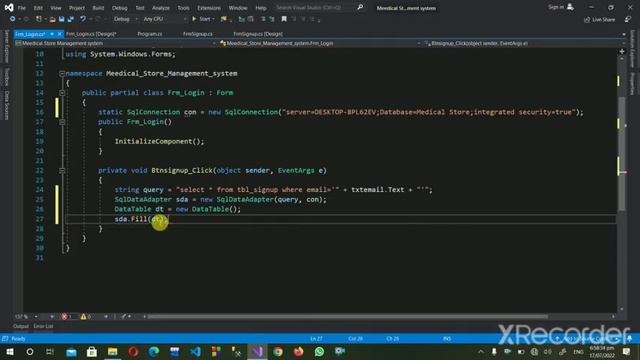The image size is (640, 360).
Task: Click the vertical scrollbar of the editor
Action: tap(622, 155)
